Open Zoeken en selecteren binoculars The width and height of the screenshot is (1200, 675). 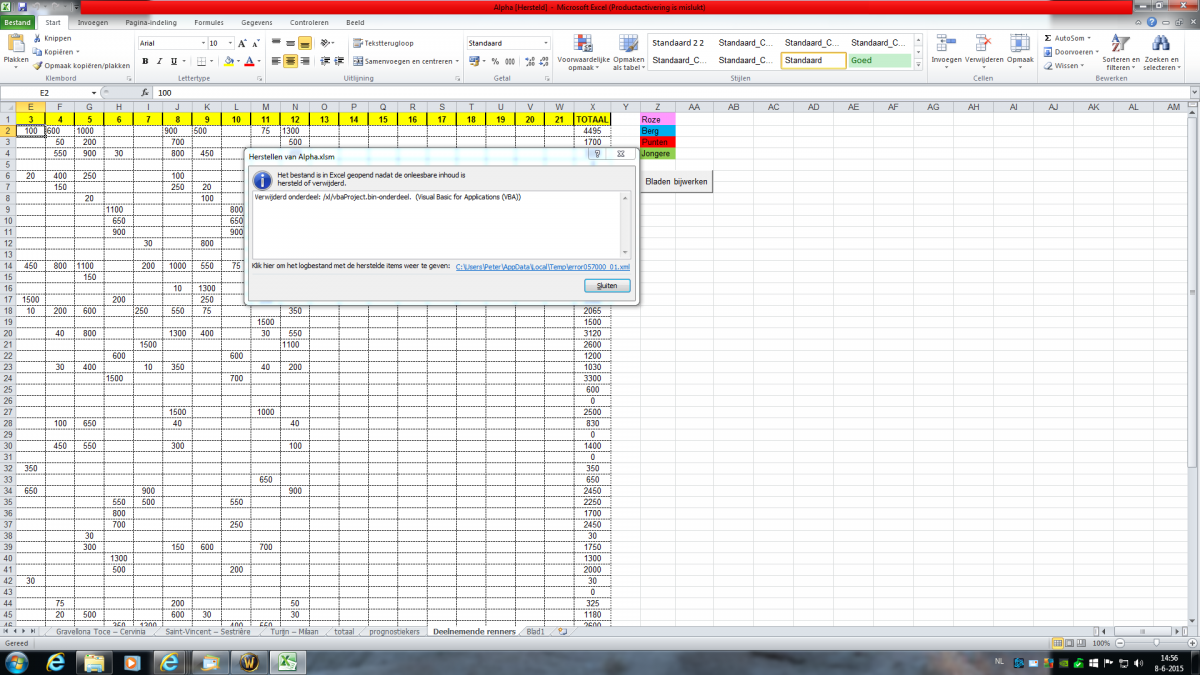[1161, 53]
